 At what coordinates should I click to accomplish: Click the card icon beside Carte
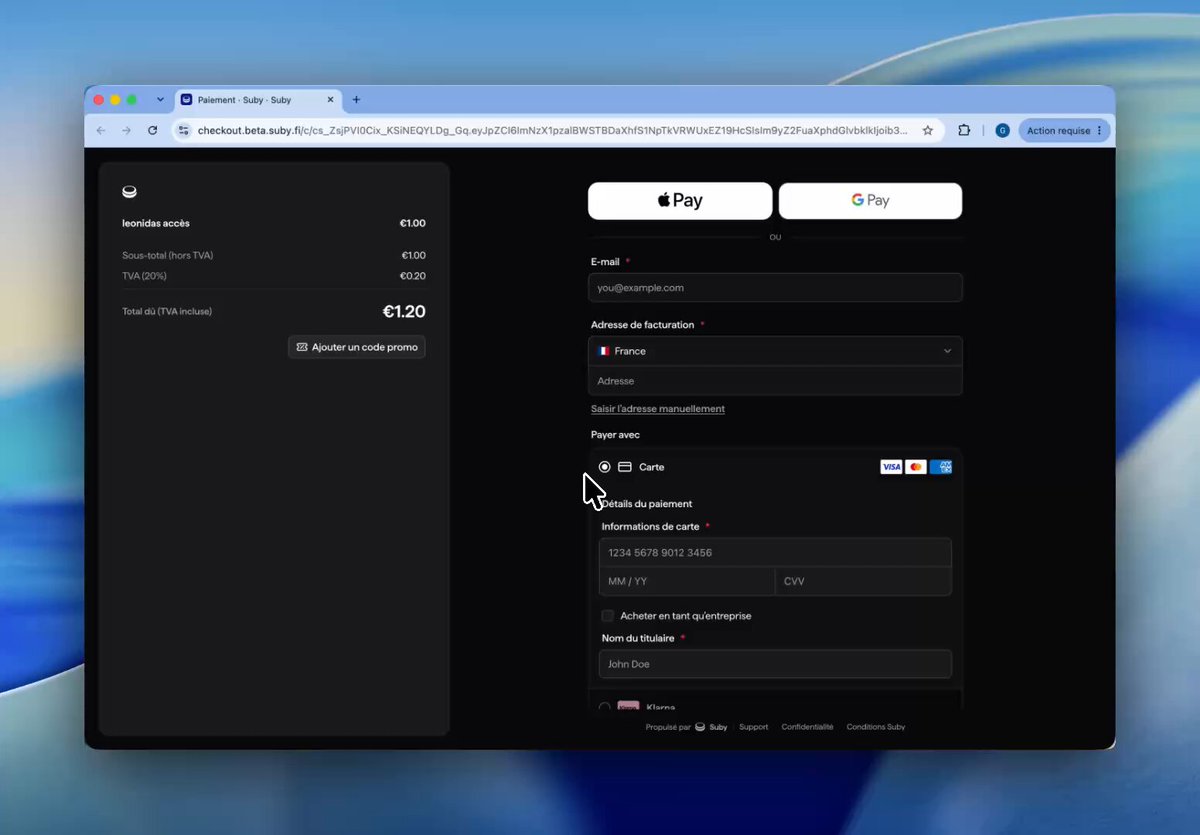625,467
